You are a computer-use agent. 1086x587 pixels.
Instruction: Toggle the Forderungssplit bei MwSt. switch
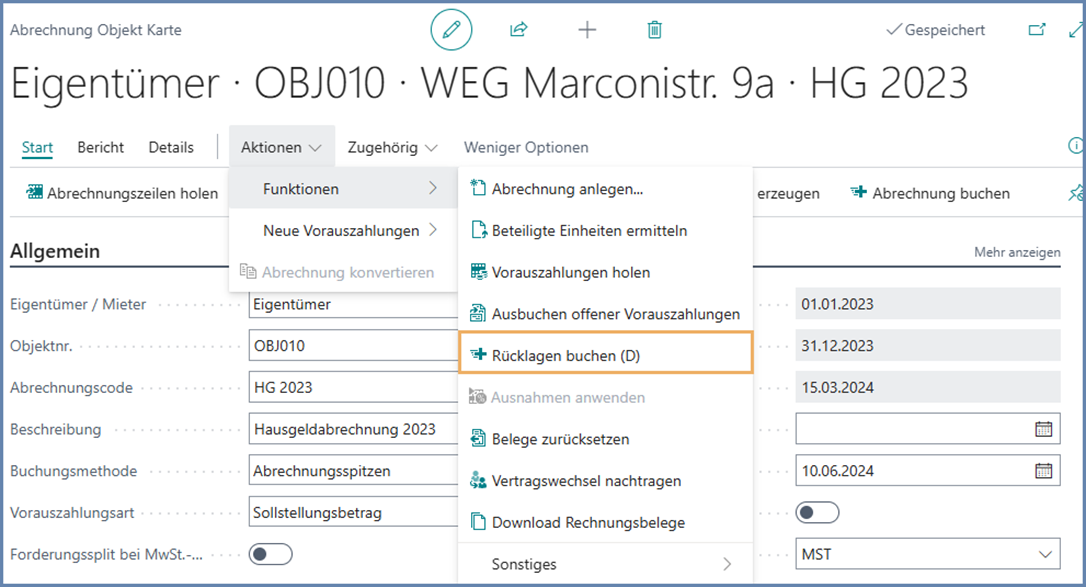click(x=270, y=554)
